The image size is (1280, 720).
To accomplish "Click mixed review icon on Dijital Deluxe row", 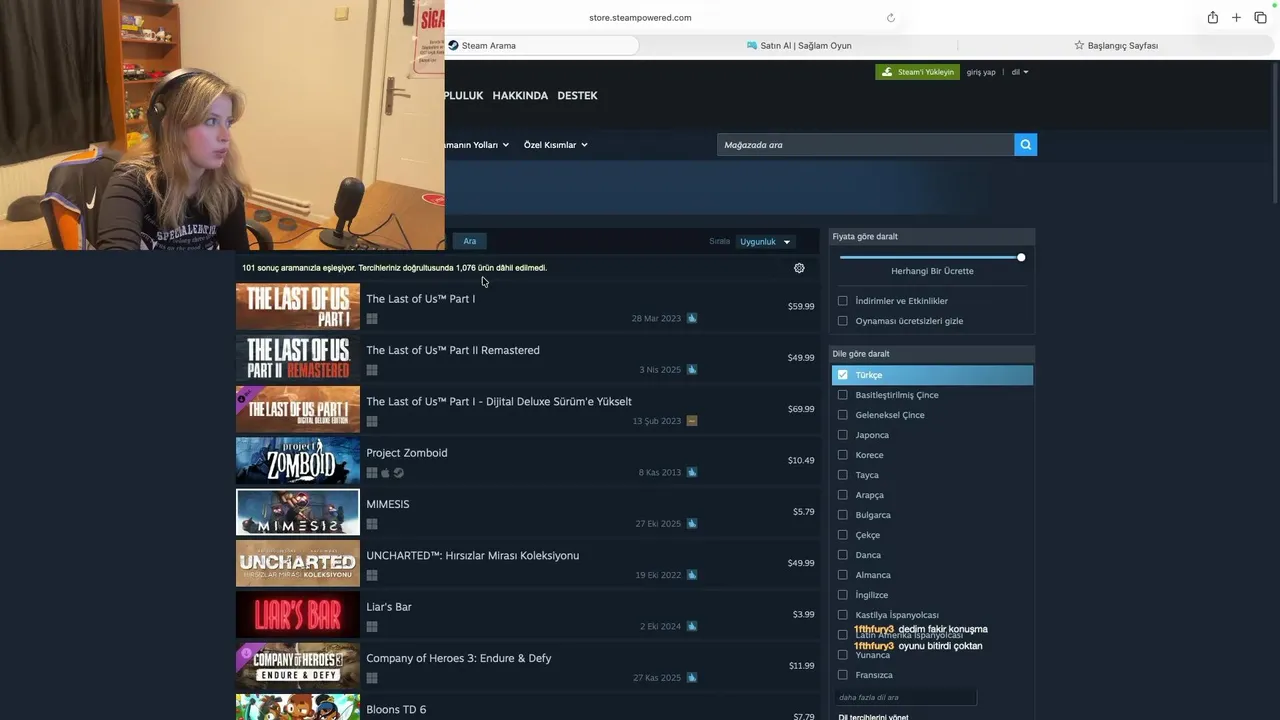I will pos(692,421).
